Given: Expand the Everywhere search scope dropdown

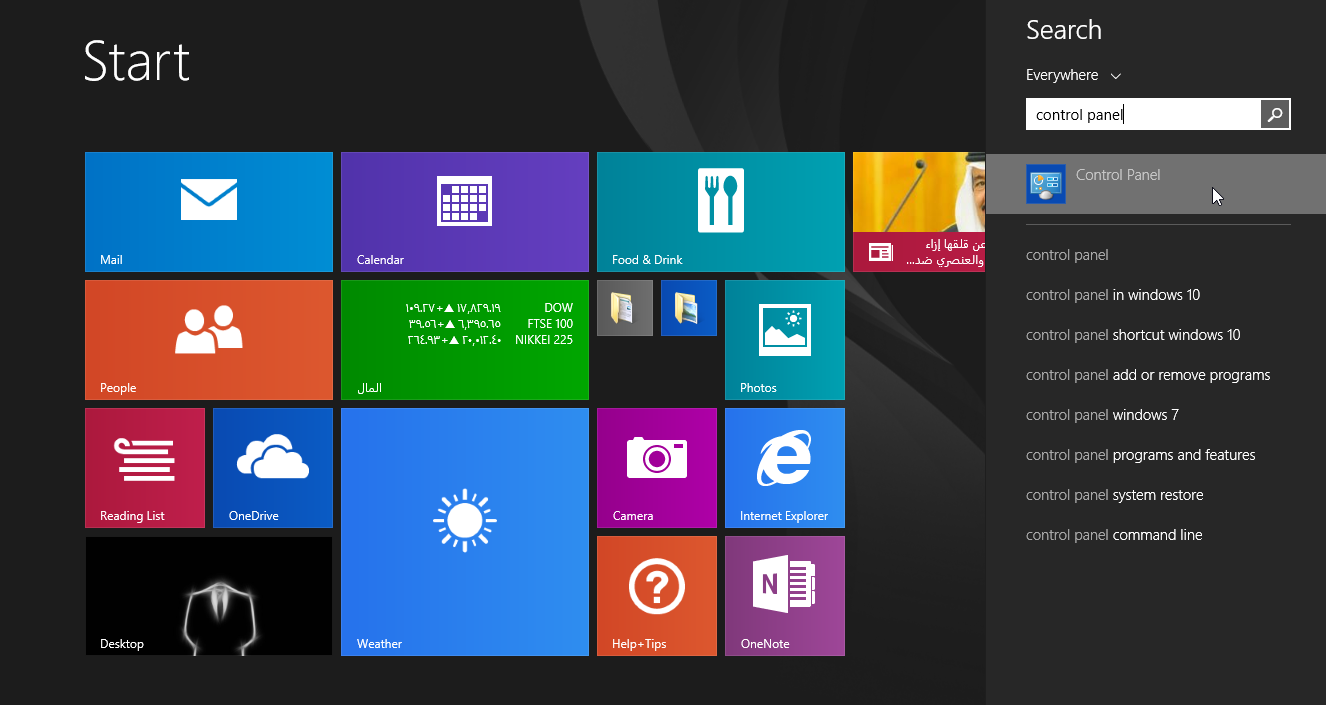Looking at the screenshot, I should [1073, 75].
